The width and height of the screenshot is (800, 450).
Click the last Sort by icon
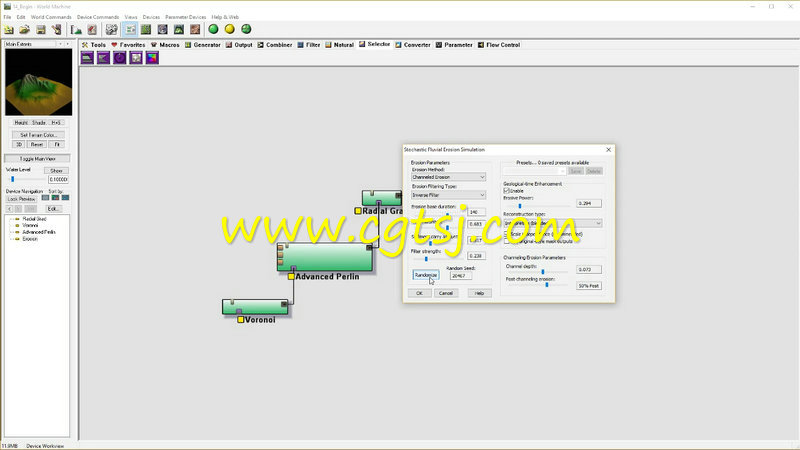click(x=65, y=198)
